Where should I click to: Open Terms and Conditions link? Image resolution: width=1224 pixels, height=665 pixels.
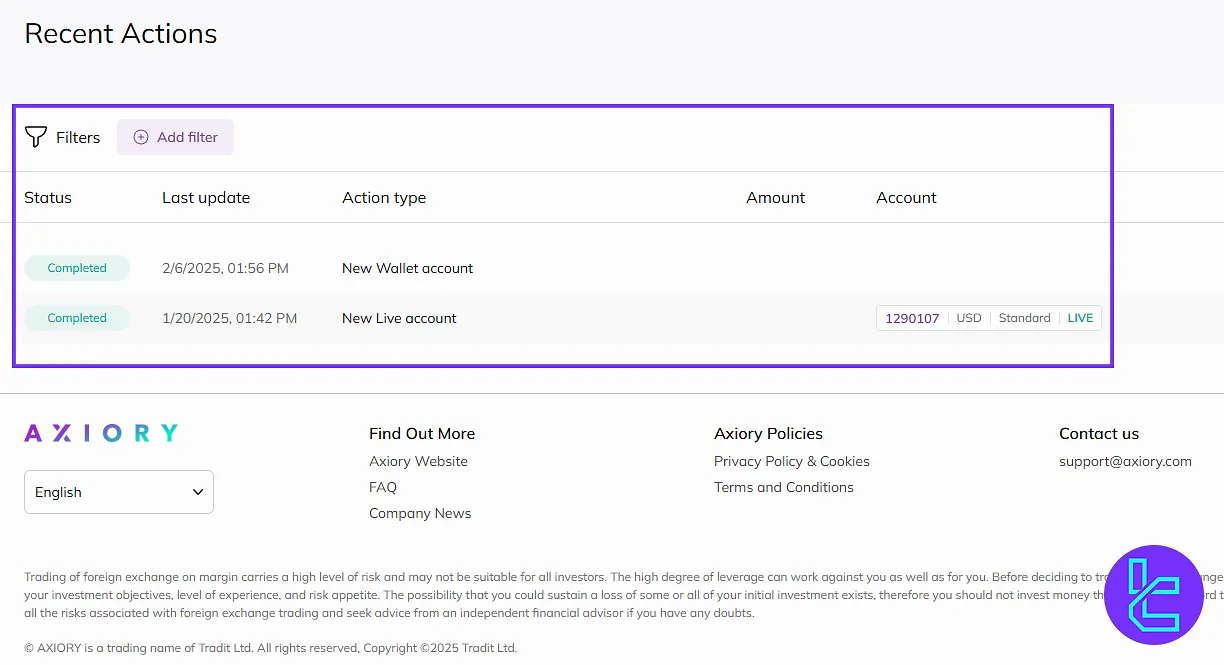[784, 487]
